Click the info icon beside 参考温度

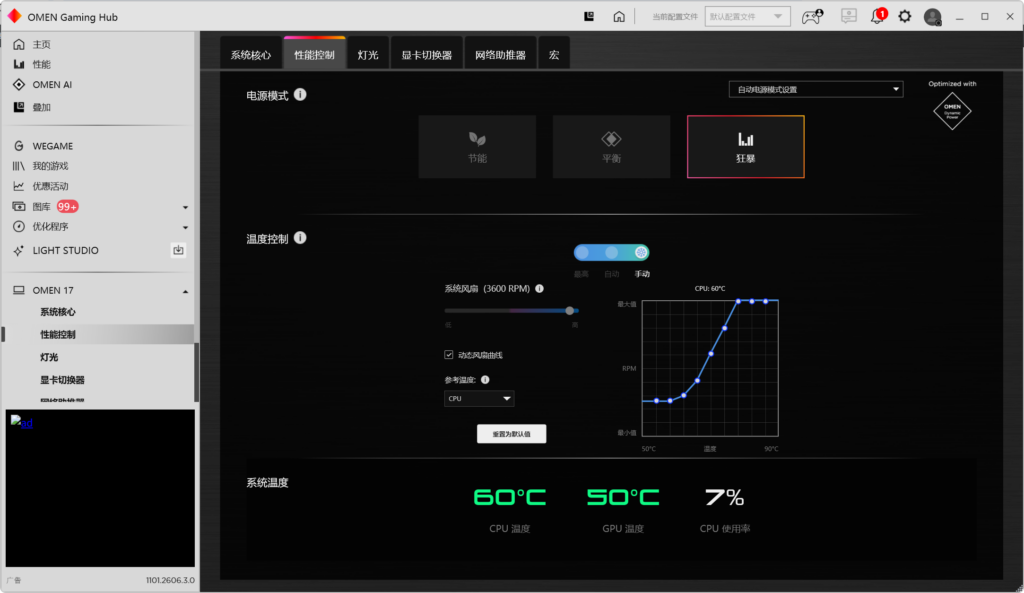[485, 379]
